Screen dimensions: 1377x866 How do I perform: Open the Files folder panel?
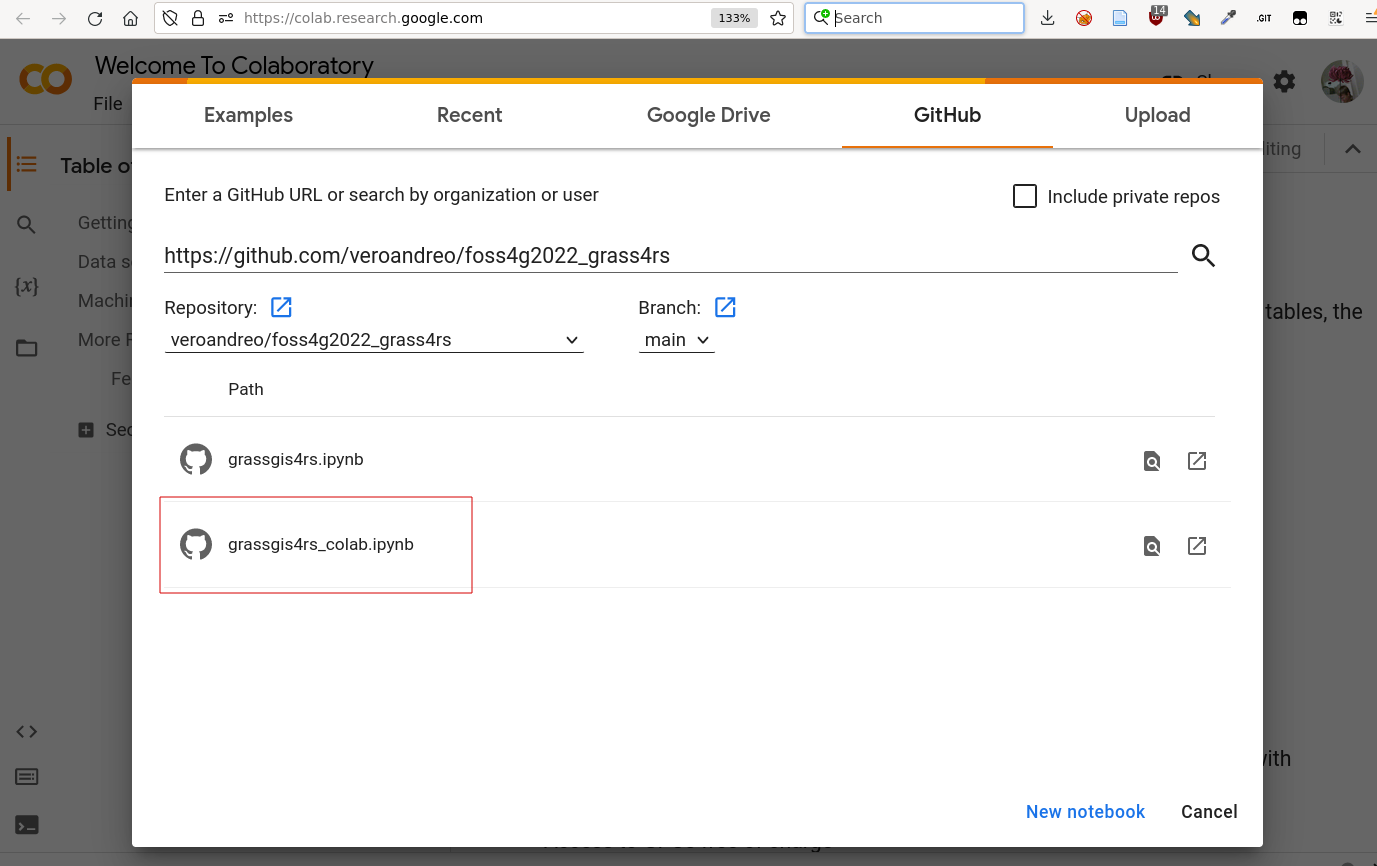pyautogui.click(x=26, y=348)
